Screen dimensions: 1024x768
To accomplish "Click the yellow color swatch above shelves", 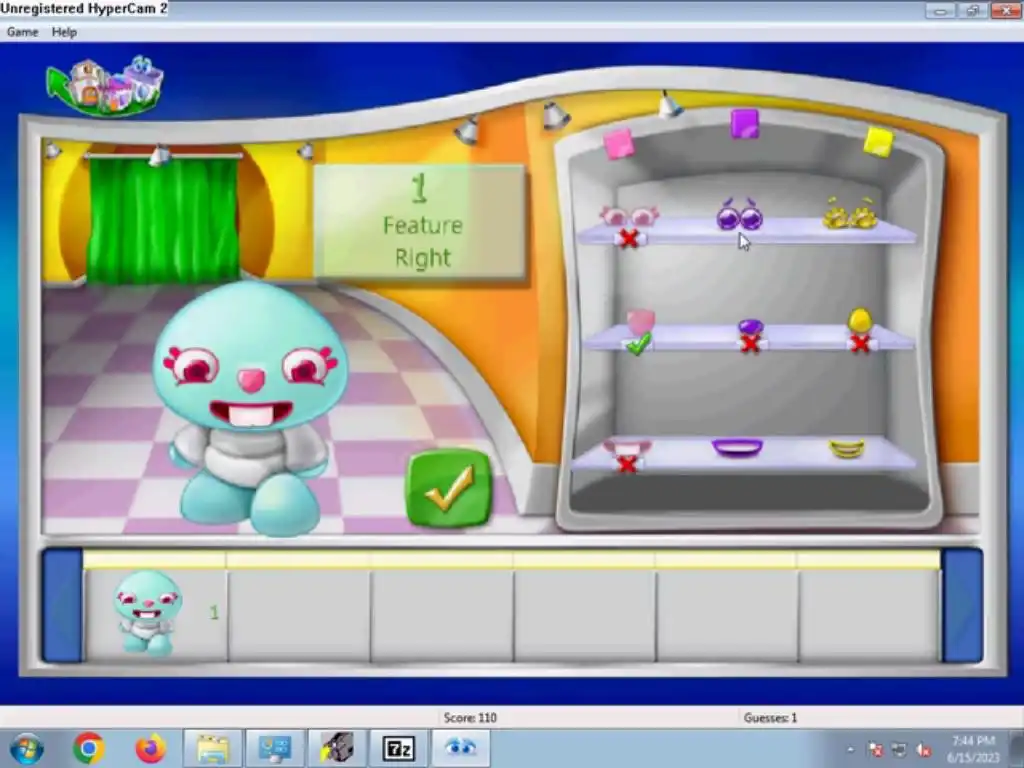I will coord(878,142).
